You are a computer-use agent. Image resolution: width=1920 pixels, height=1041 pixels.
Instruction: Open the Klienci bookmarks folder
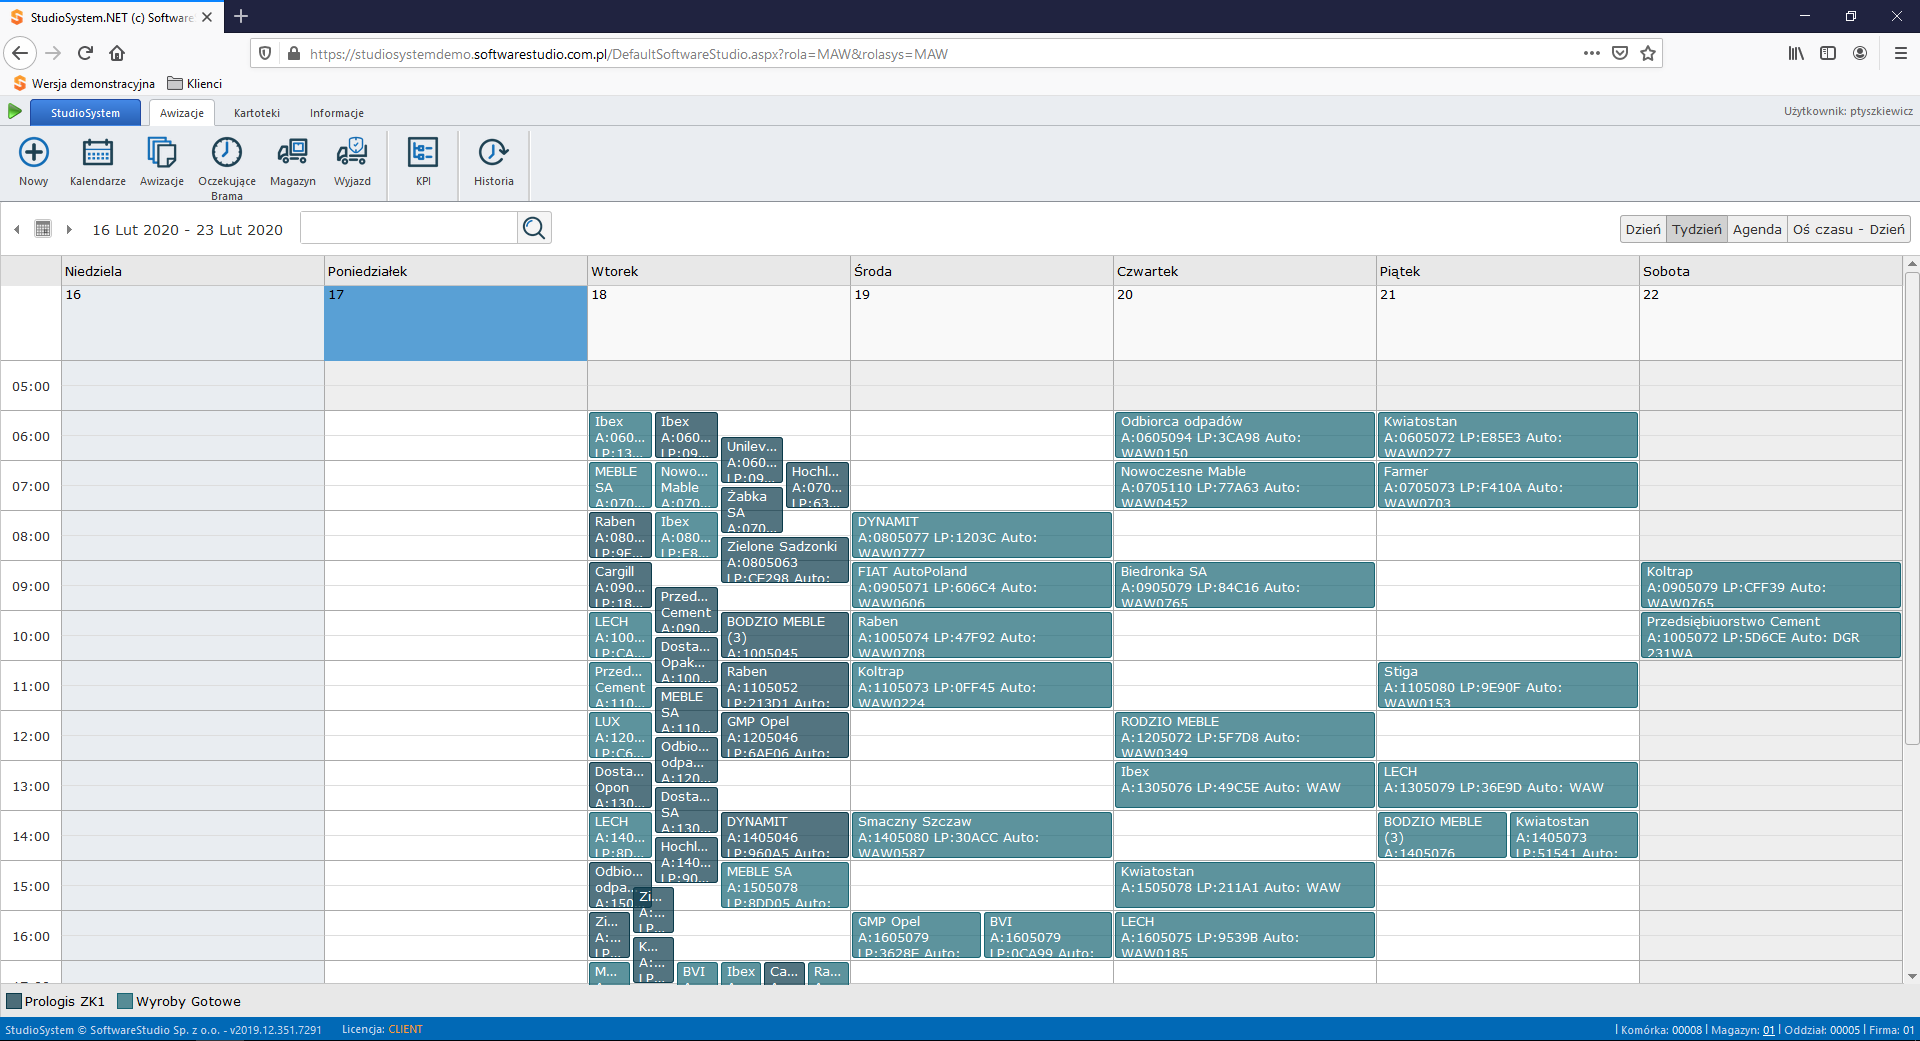click(x=194, y=83)
